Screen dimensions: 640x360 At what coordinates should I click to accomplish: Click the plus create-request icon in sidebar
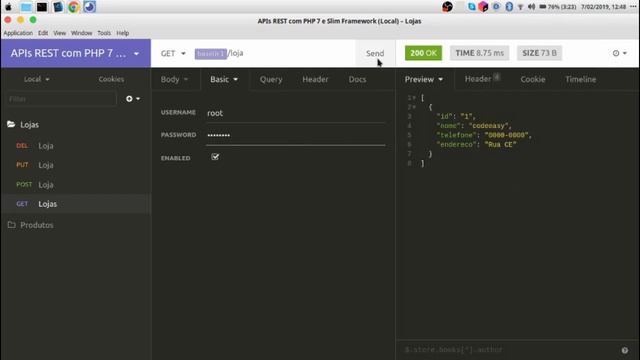click(133, 99)
